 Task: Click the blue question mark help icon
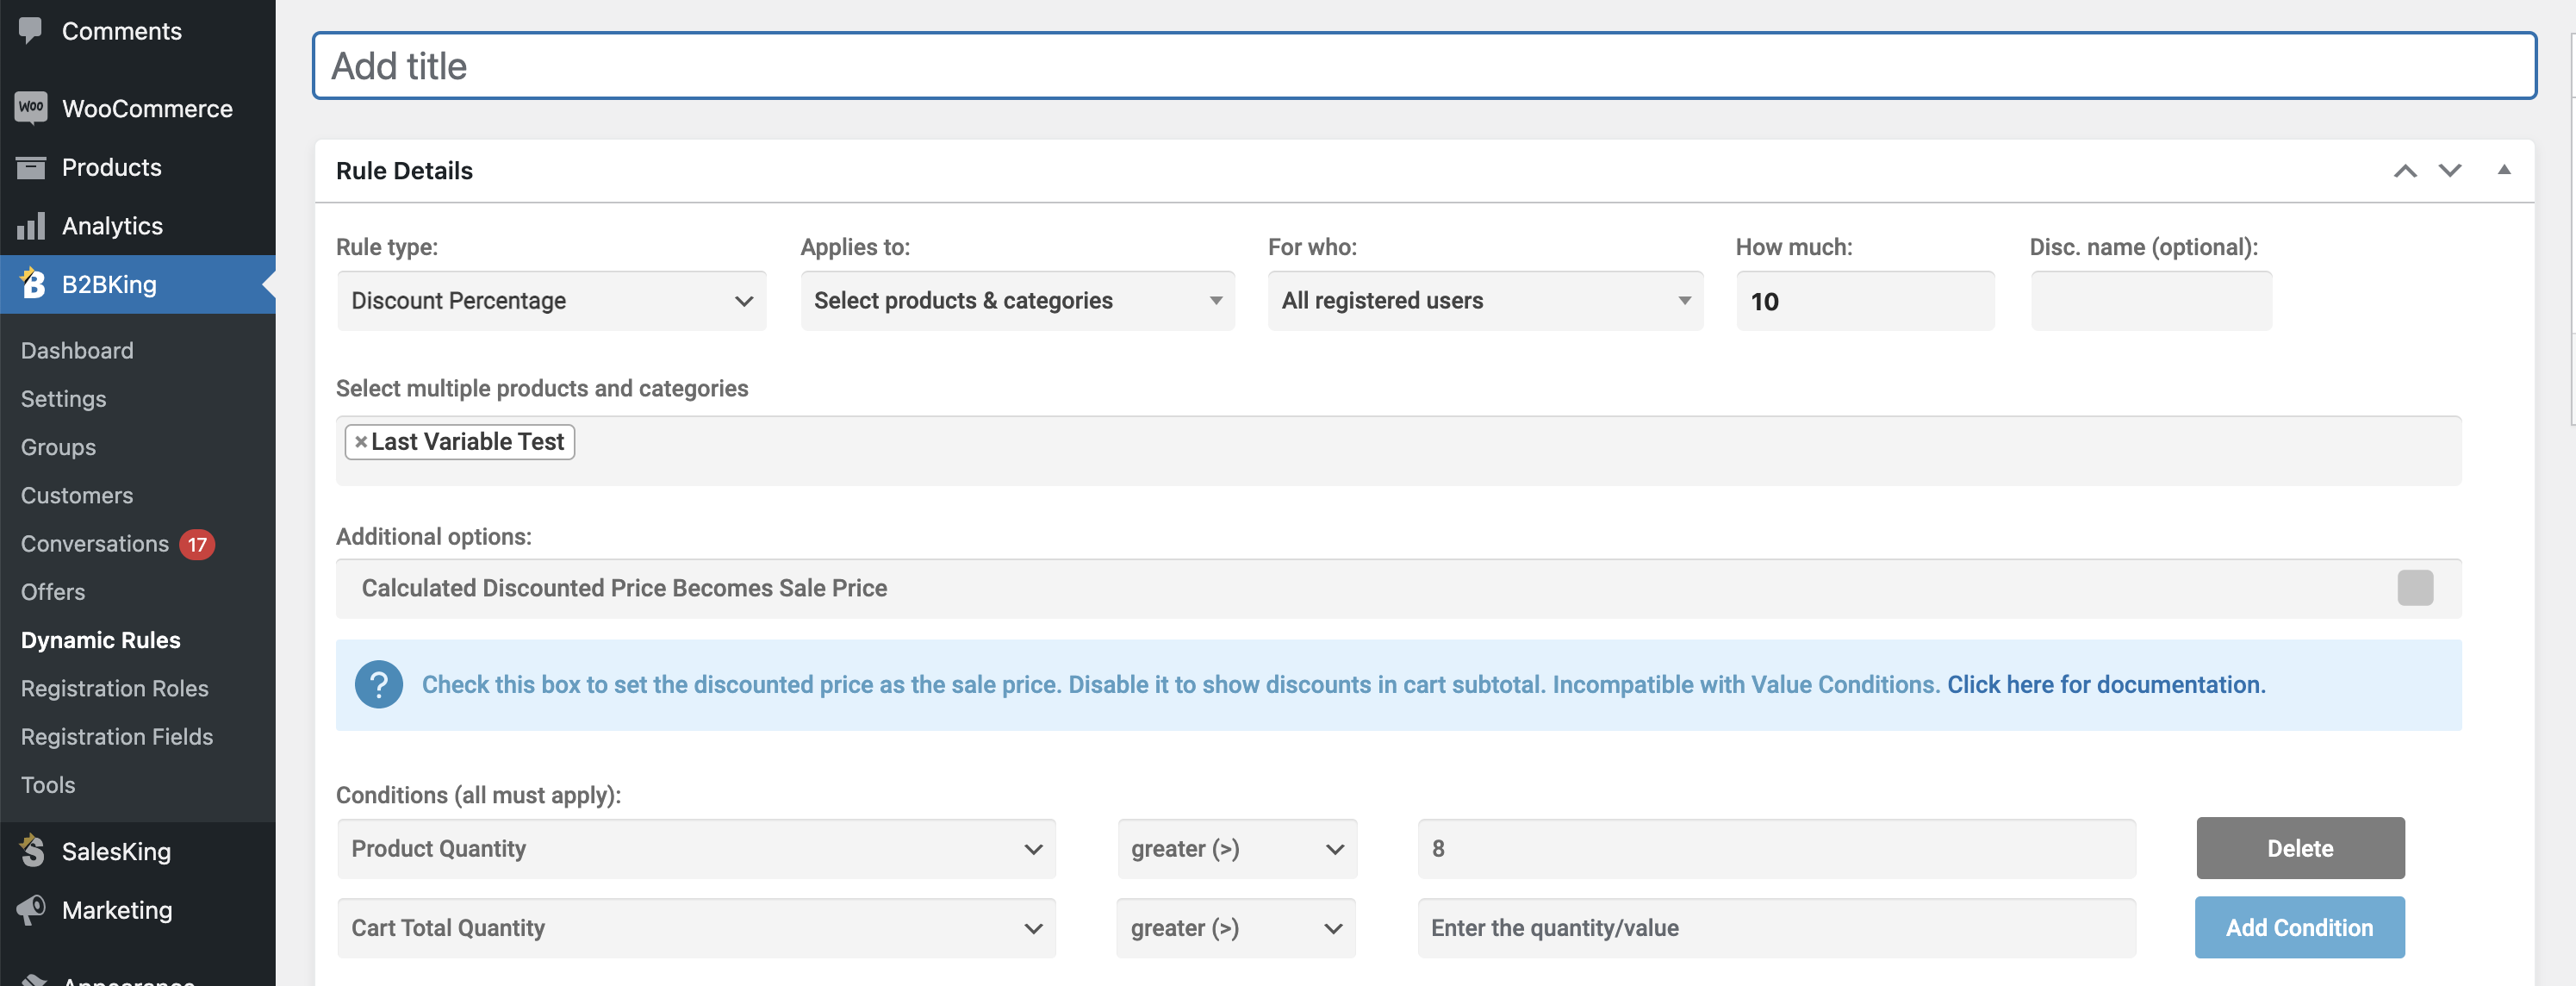pos(379,684)
